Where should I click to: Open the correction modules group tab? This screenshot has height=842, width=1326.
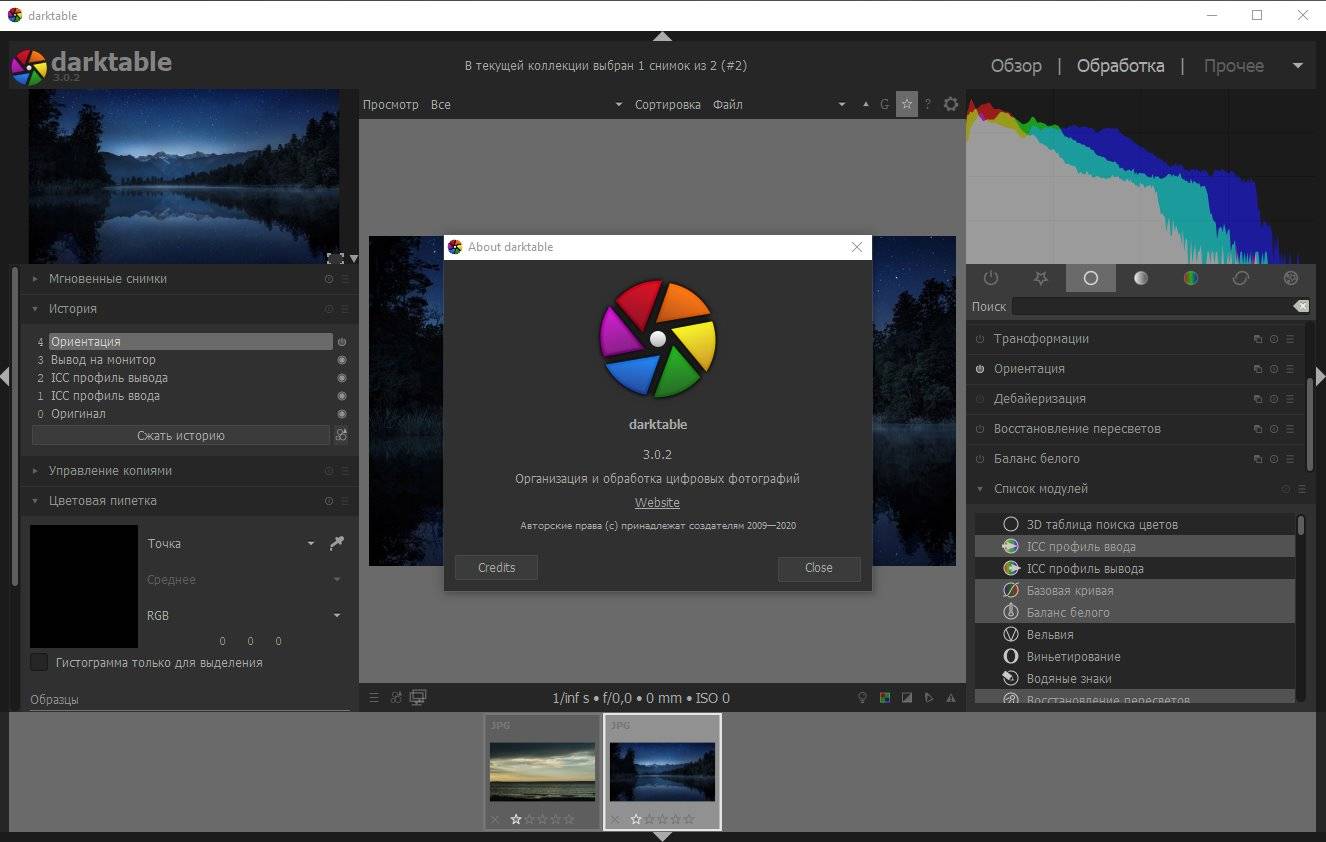pos(1241,278)
